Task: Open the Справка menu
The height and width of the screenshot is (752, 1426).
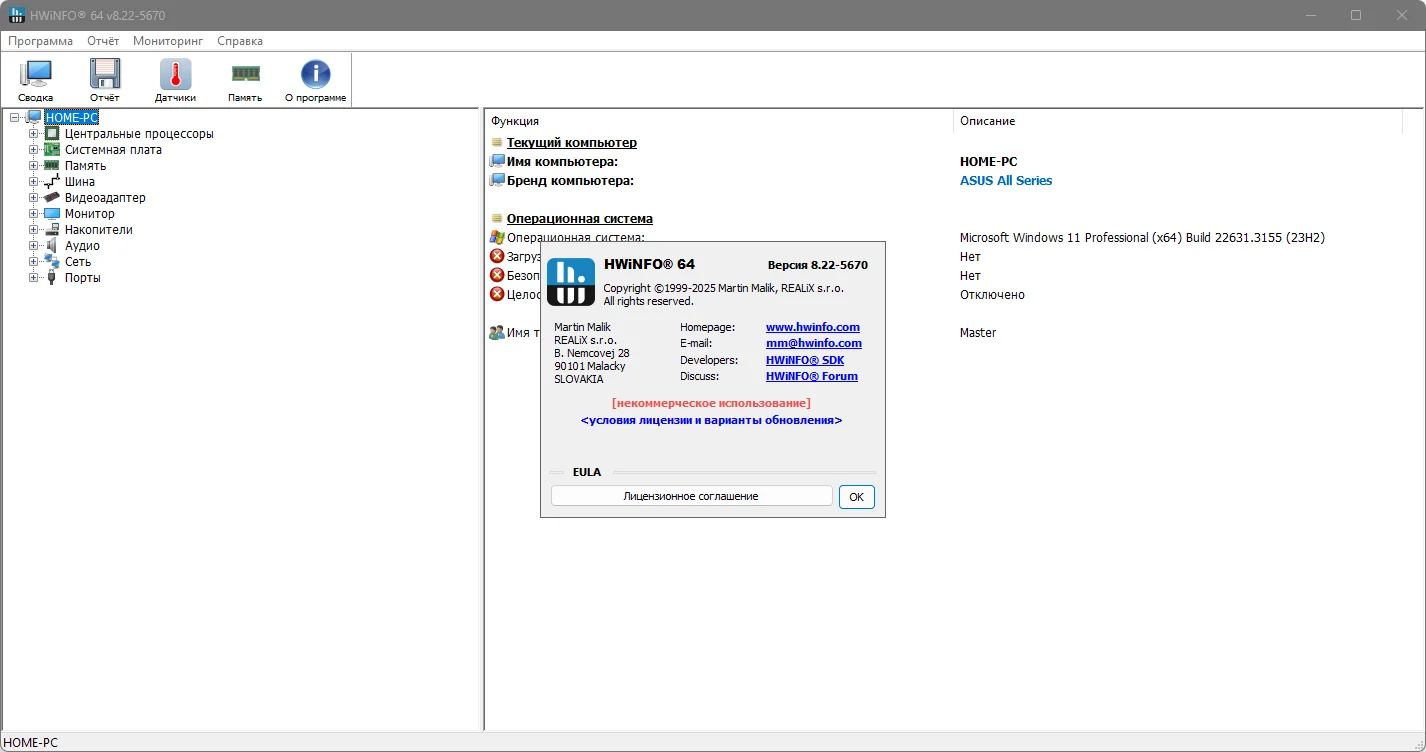Action: tap(240, 41)
